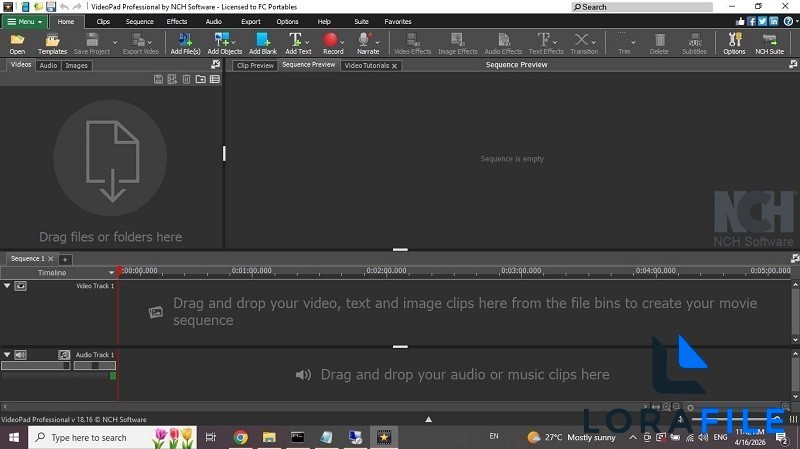
Task: Click the Search field in title bar
Action: [642, 7]
